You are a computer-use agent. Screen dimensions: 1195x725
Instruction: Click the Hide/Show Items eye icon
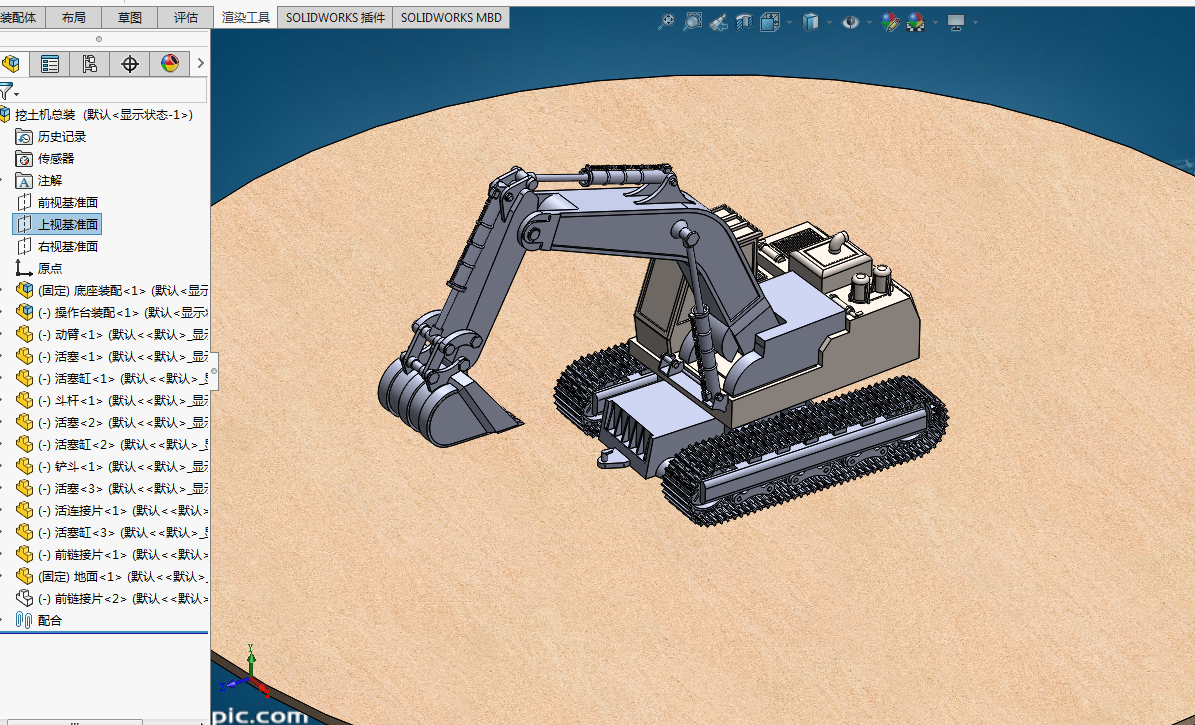point(850,22)
